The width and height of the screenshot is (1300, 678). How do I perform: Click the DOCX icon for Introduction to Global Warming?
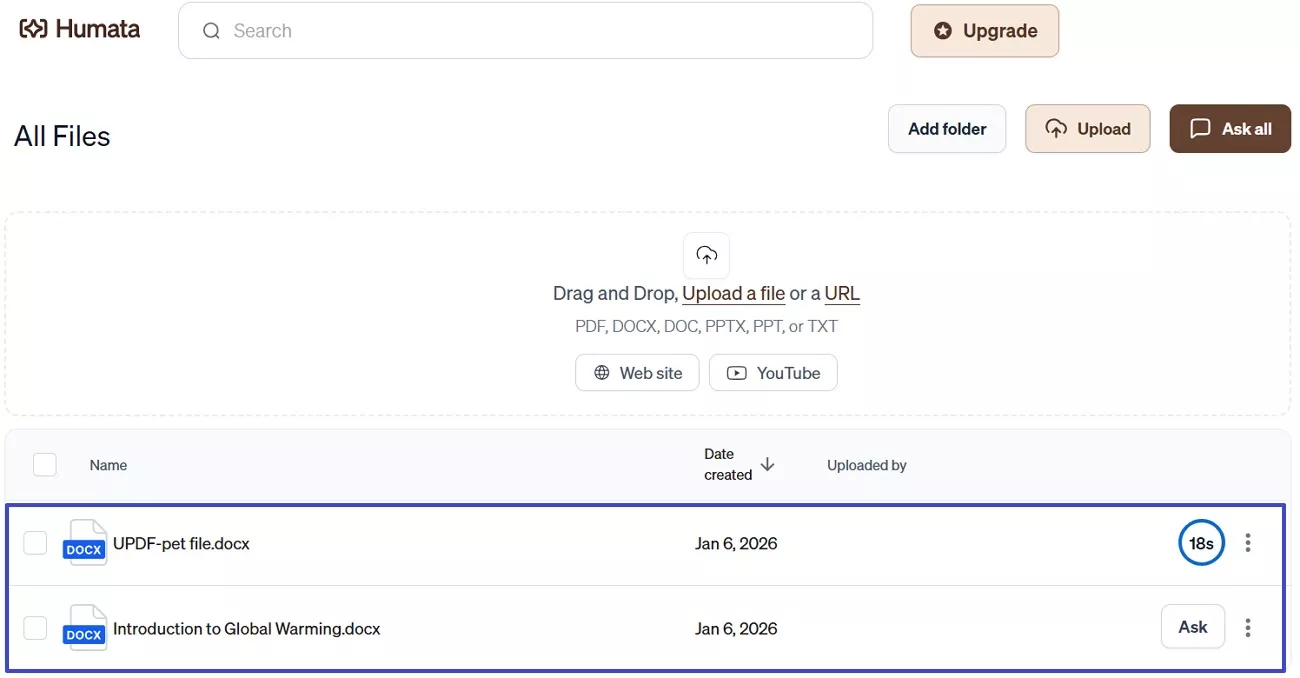pyautogui.click(x=84, y=628)
